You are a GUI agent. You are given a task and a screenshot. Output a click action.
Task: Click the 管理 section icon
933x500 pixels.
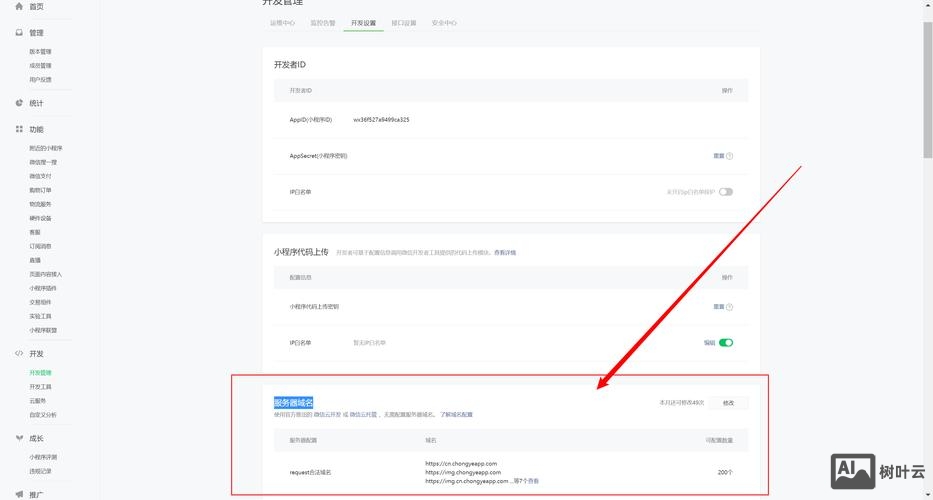click(x=19, y=33)
